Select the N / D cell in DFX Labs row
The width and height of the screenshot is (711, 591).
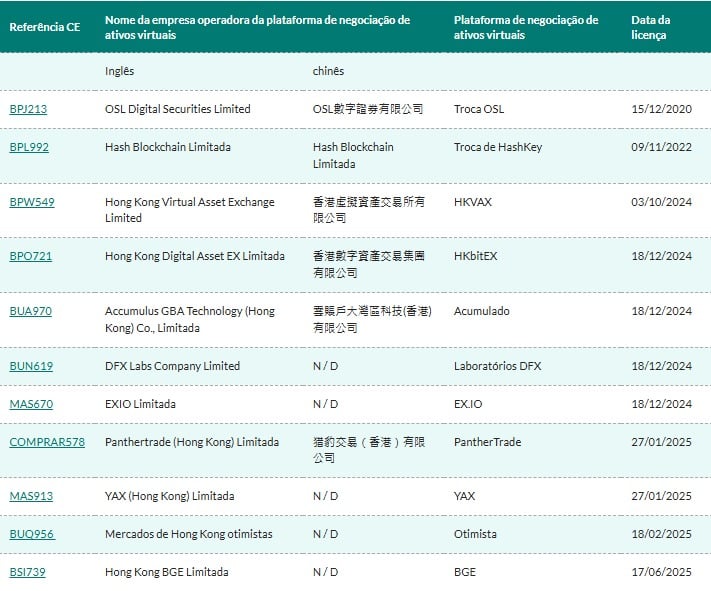coord(326,366)
